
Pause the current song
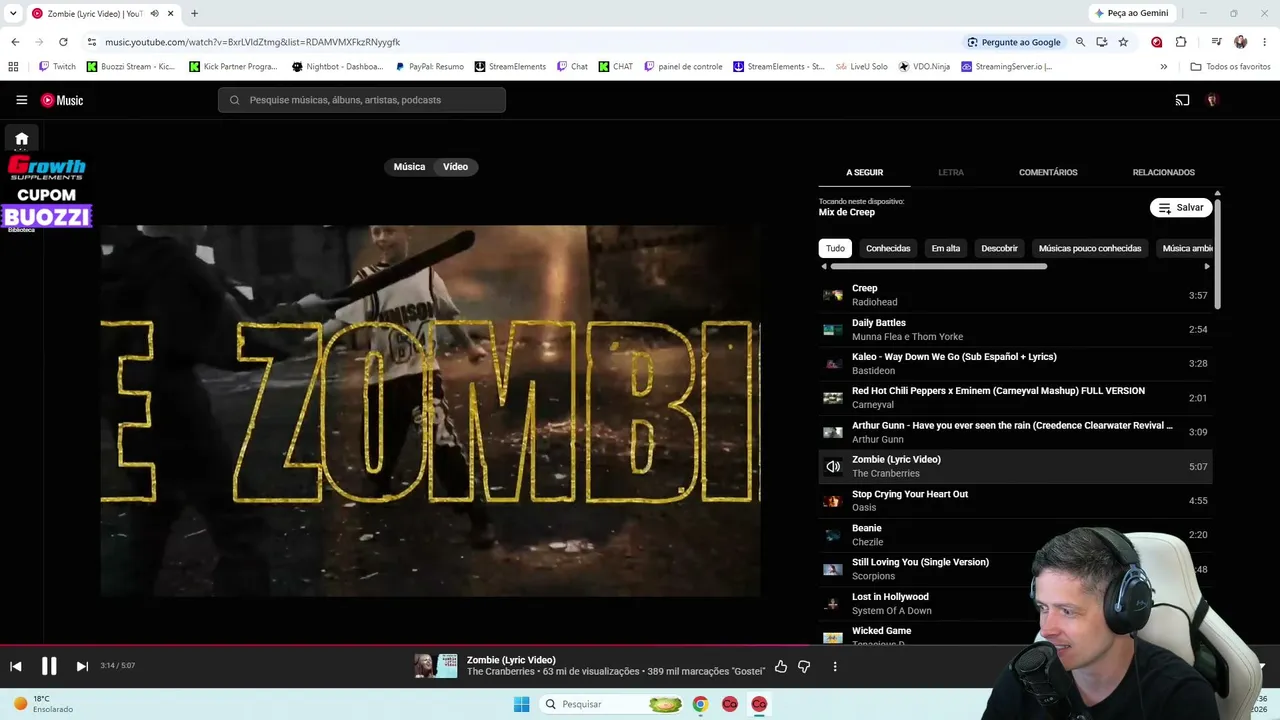49,666
